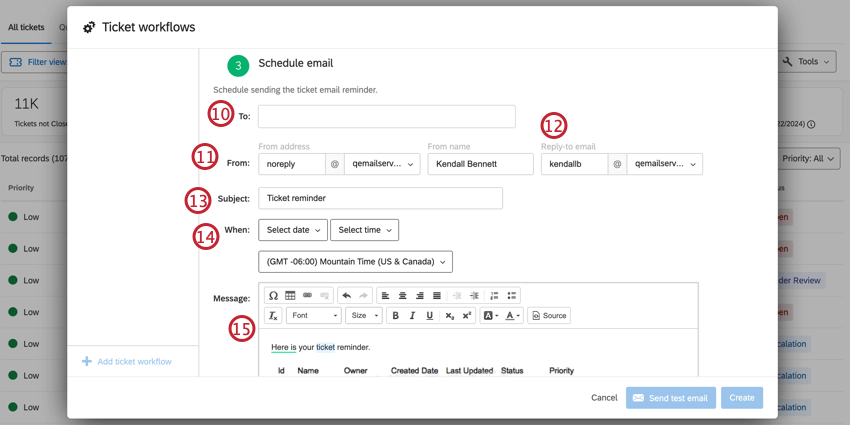Justify the message text

[436, 295]
